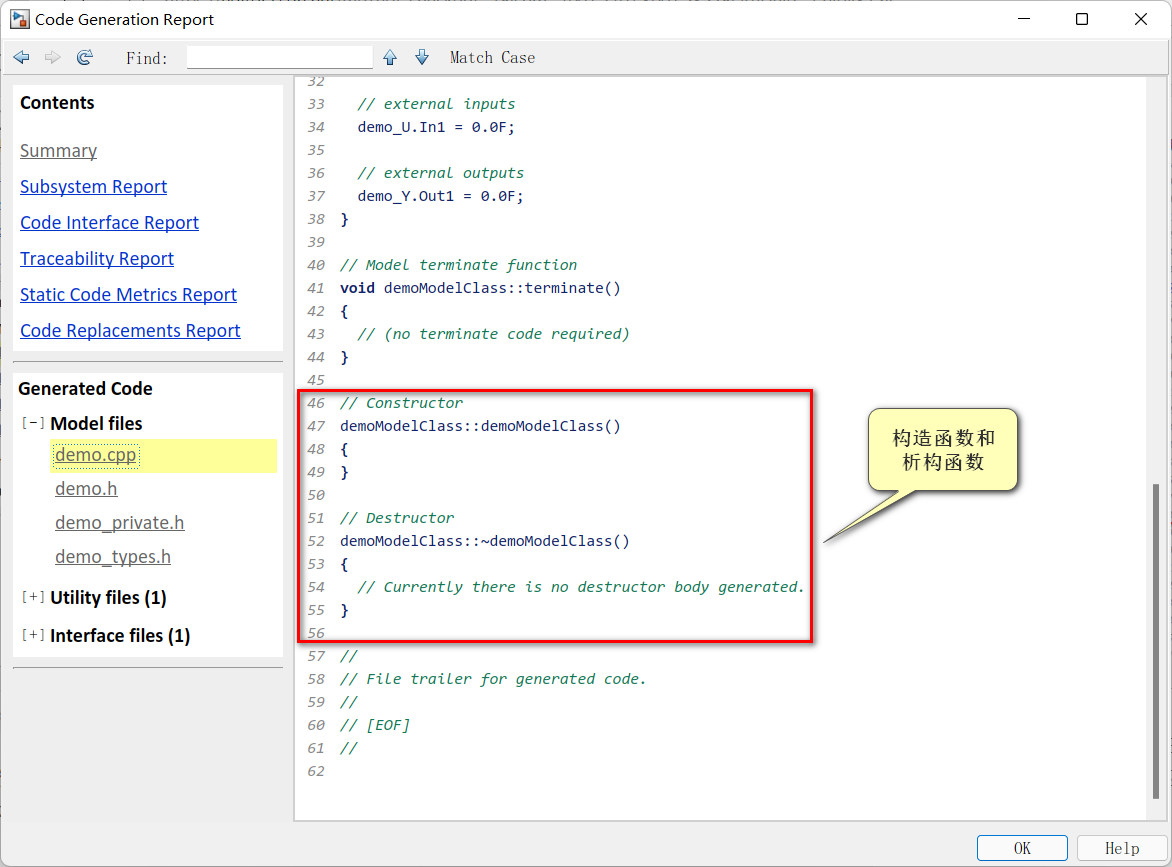Click the demo_U.In1 assignment line

coord(436,127)
